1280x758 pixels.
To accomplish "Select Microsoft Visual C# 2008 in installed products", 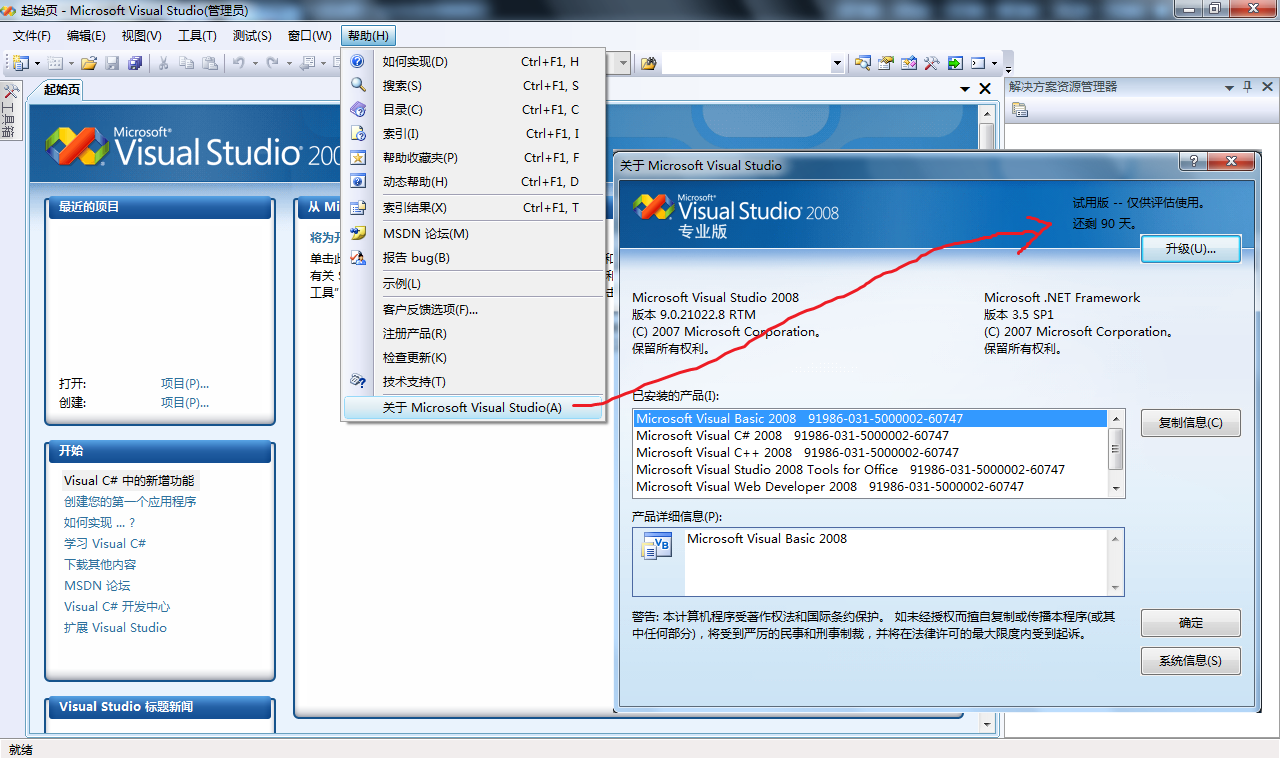I will tap(870, 436).
